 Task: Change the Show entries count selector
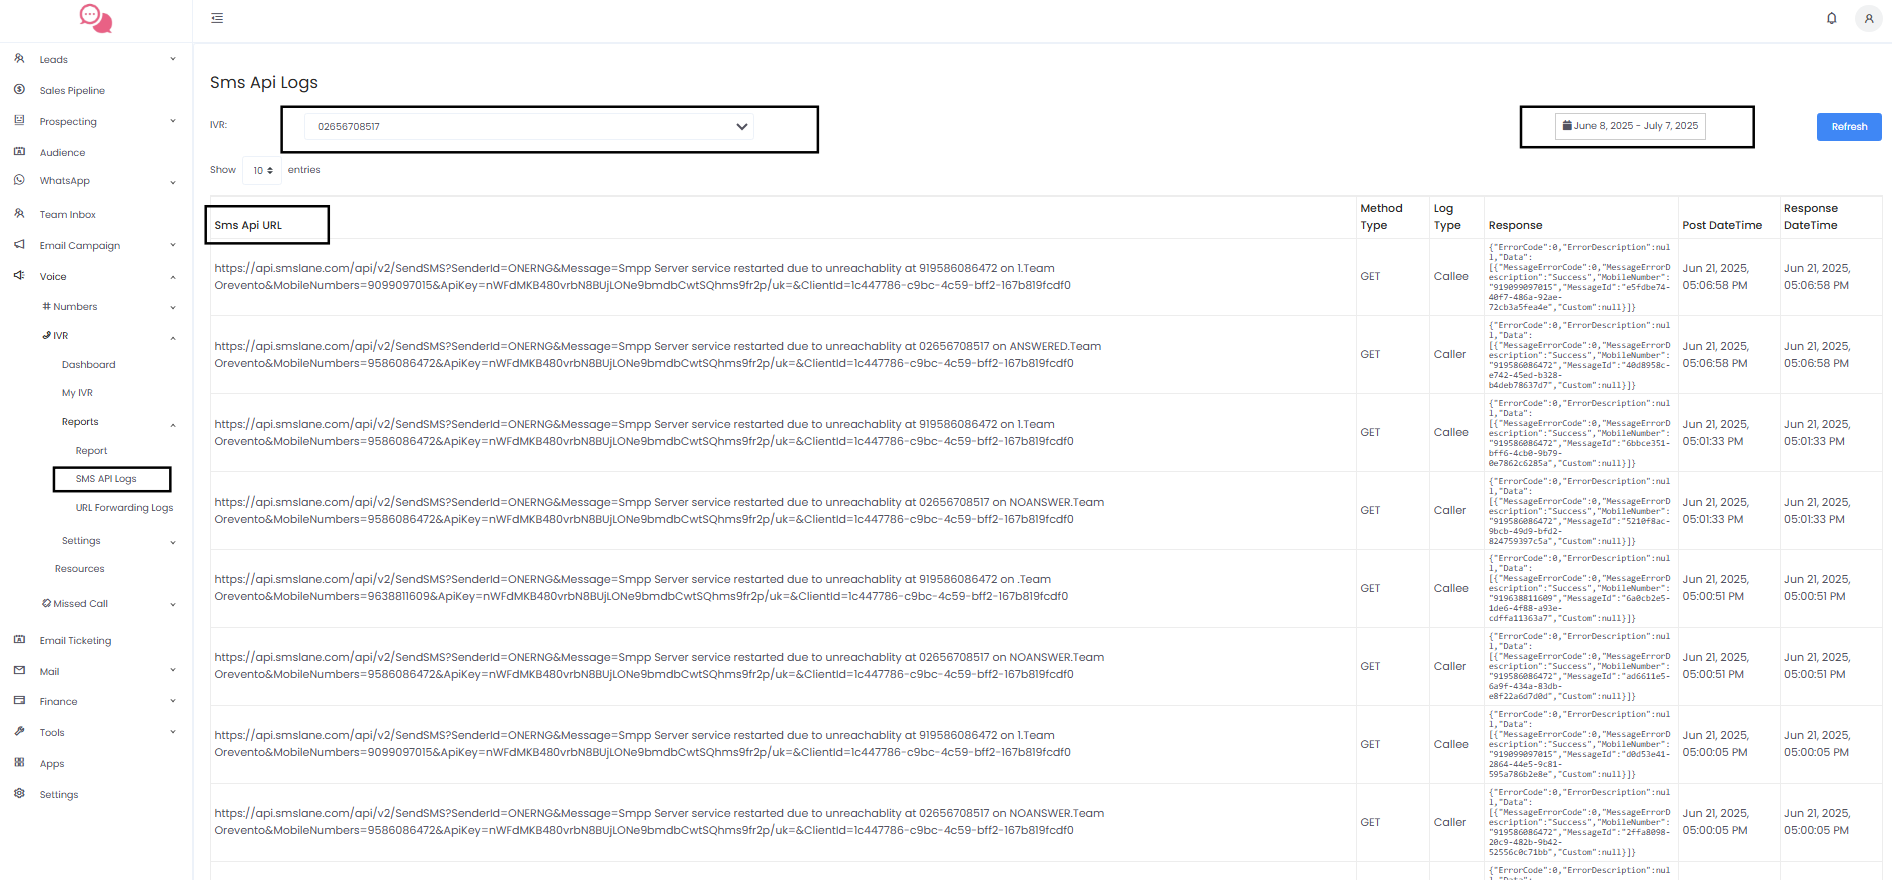point(262,170)
